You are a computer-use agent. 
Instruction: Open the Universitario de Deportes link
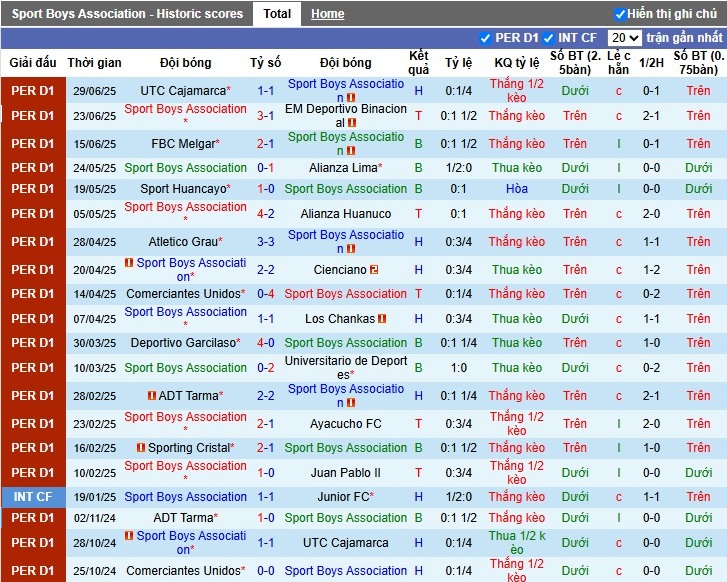point(346,368)
